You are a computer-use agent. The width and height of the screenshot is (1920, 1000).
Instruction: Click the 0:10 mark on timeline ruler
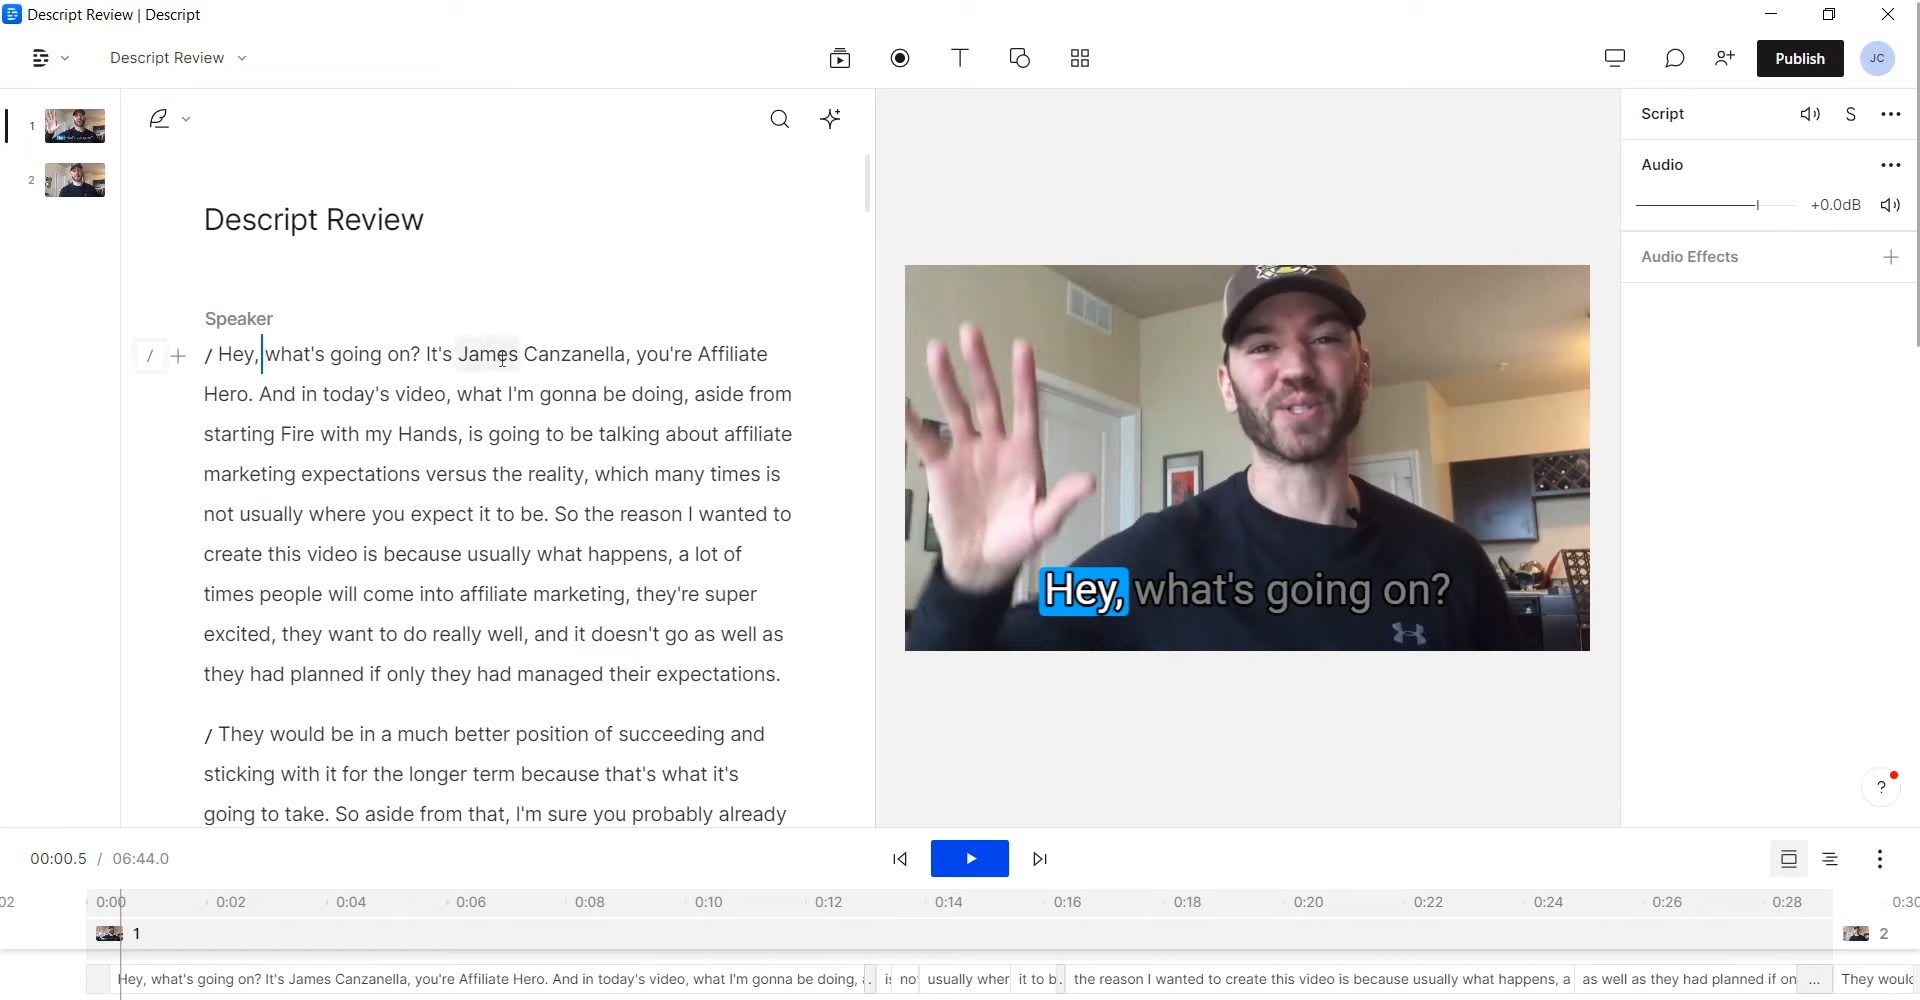pos(709,902)
